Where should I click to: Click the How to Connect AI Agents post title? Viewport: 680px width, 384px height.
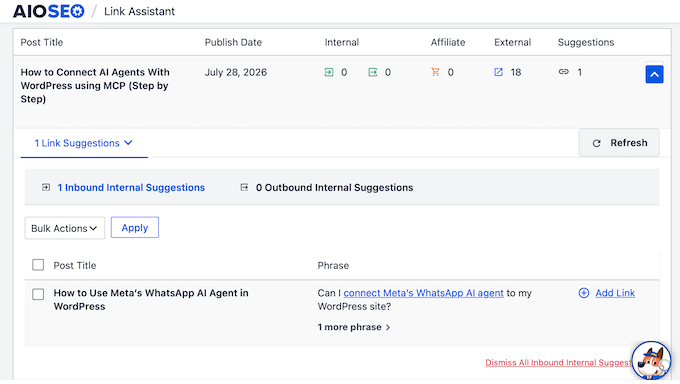[95, 85]
